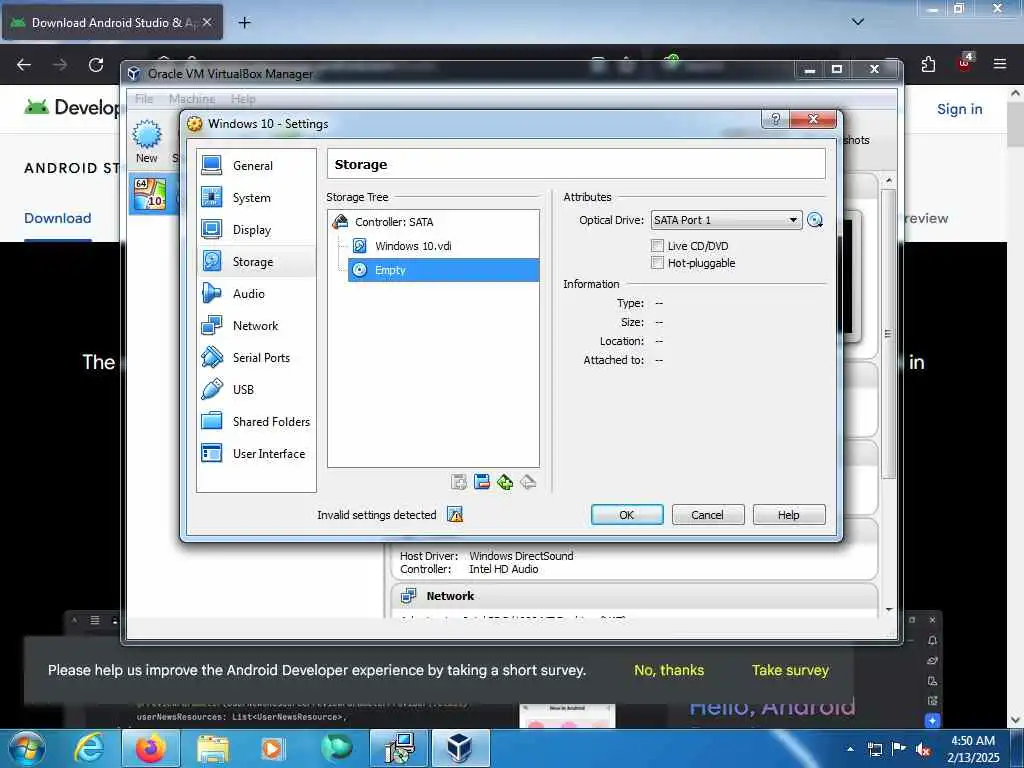Click the Take survey link
This screenshot has height=768, width=1024.
[790, 670]
